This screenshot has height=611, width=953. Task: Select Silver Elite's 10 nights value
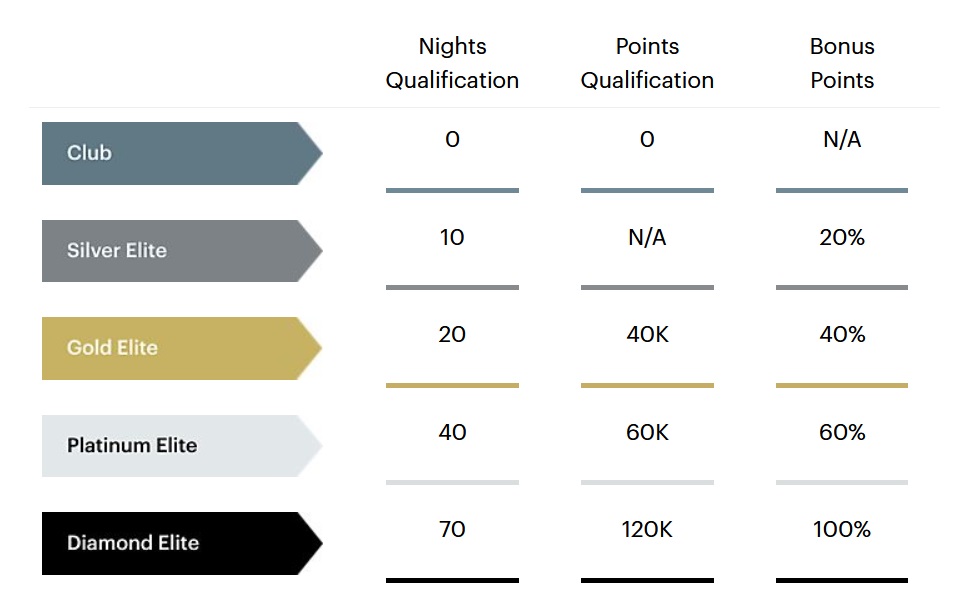452,237
